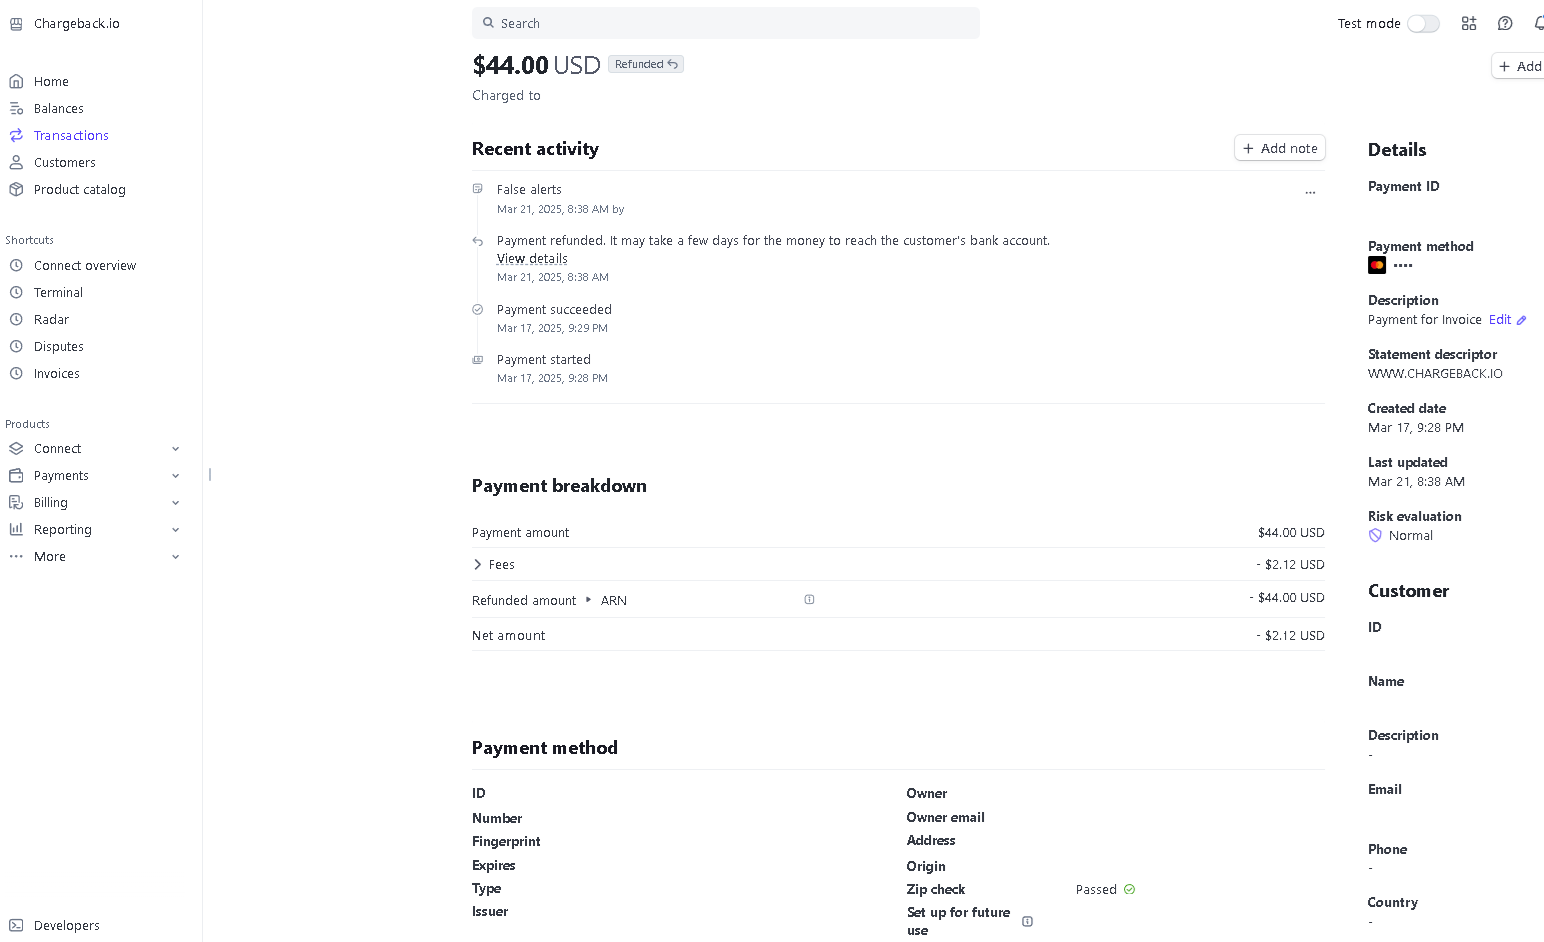Click the pencil Edit icon next to description
The image size is (1544, 942).
(x=1521, y=320)
